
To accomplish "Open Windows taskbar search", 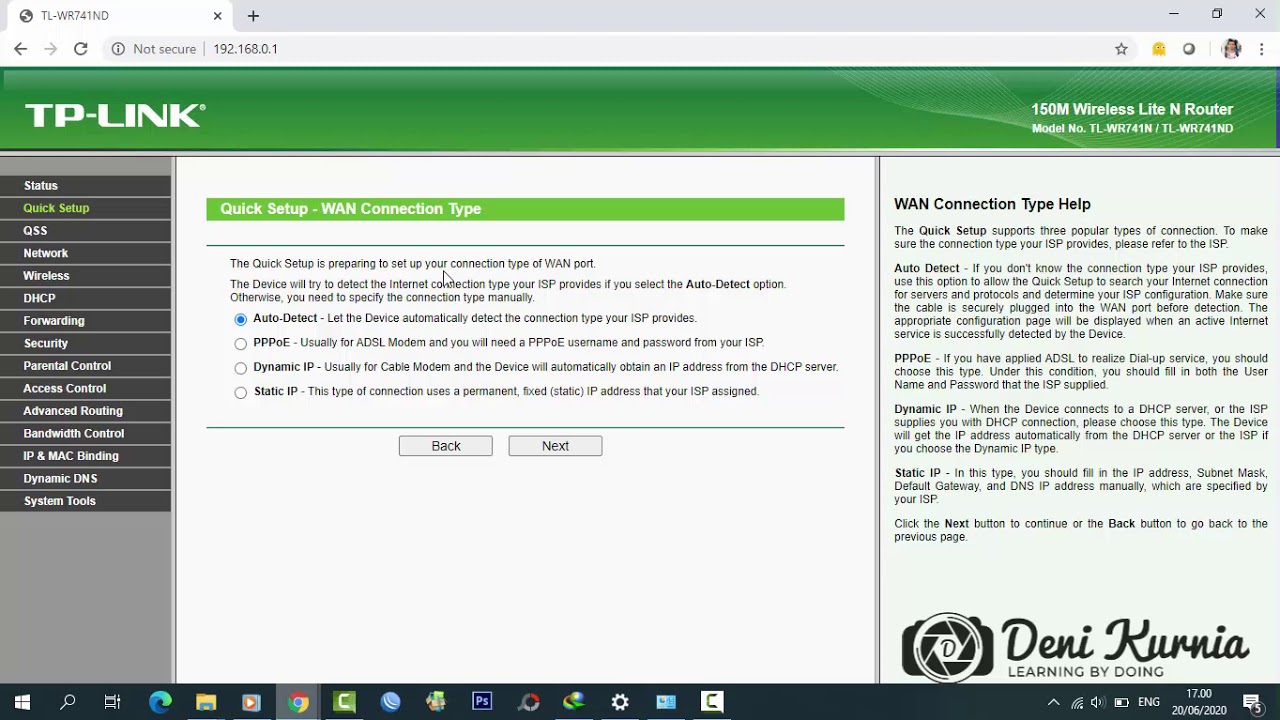I will click(x=68, y=702).
